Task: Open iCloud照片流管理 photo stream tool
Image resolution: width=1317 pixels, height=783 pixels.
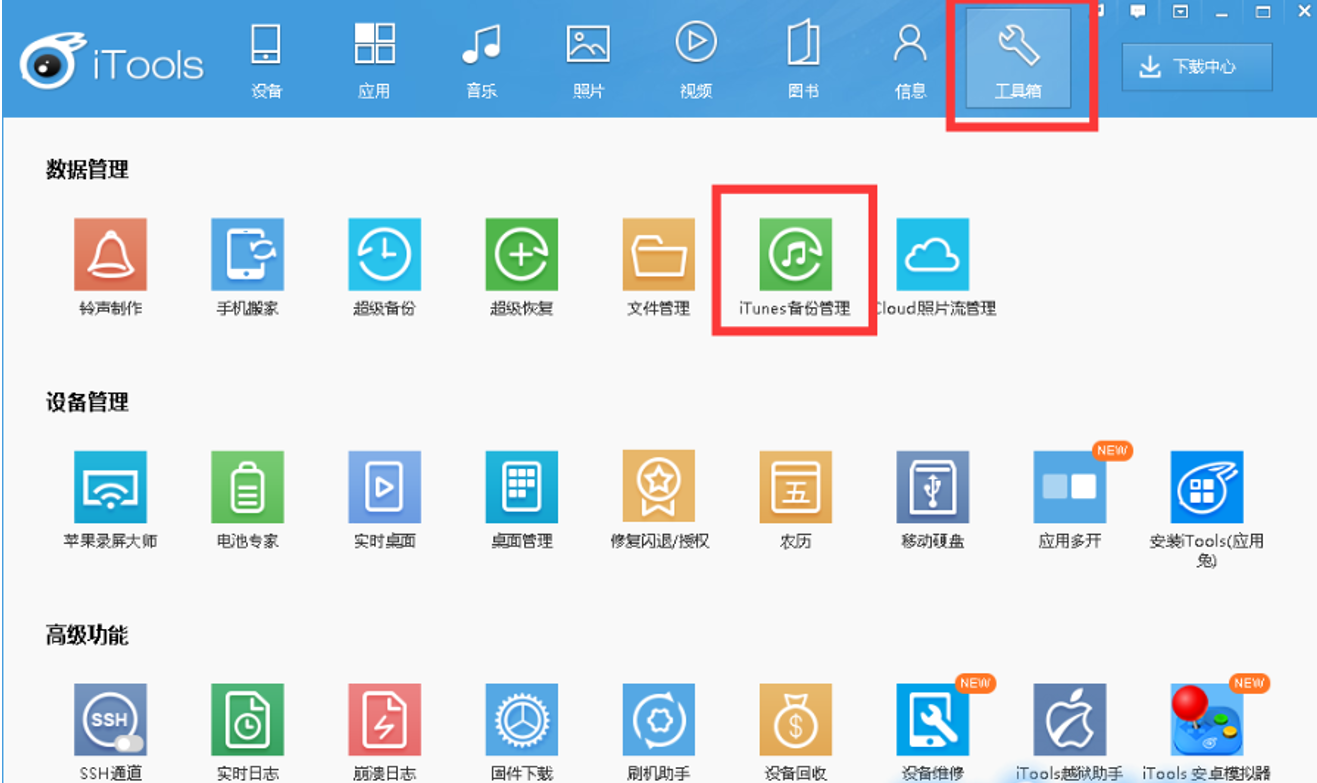Action: tap(932, 255)
